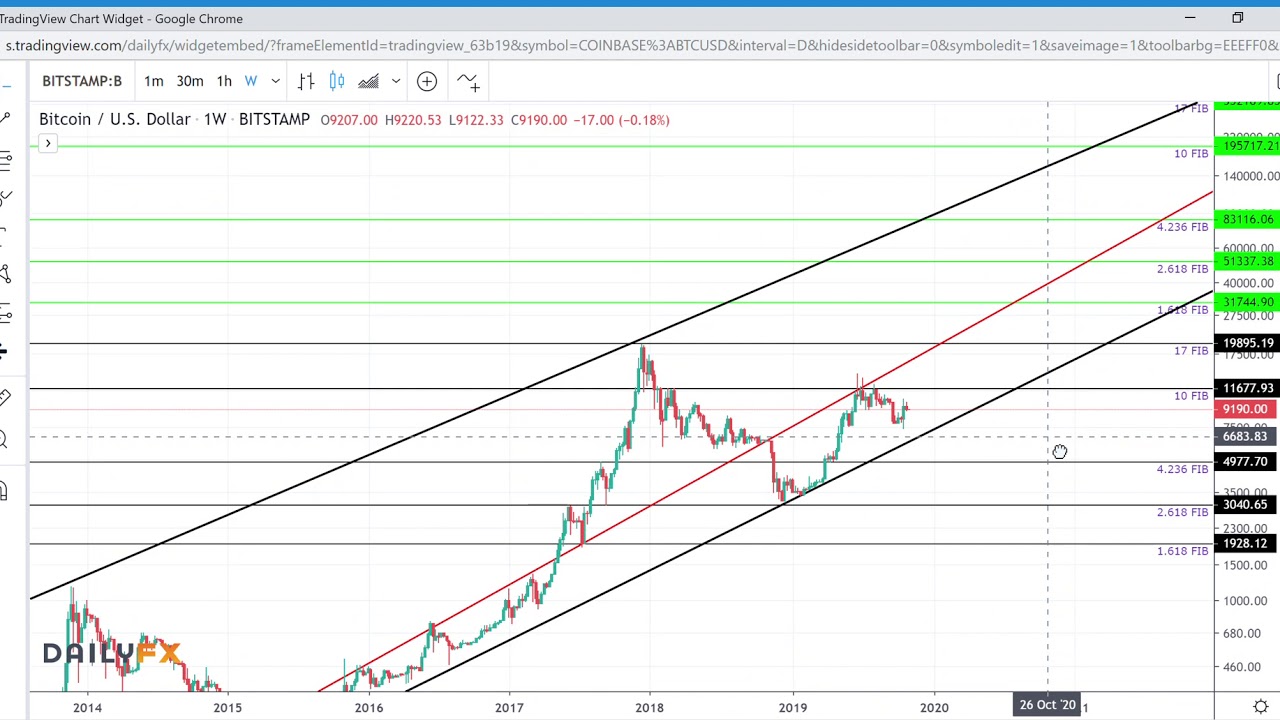Switch to the 1m interval
Image resolution: width=1280 pixels, height=720 pixels.
pos(153,81)
